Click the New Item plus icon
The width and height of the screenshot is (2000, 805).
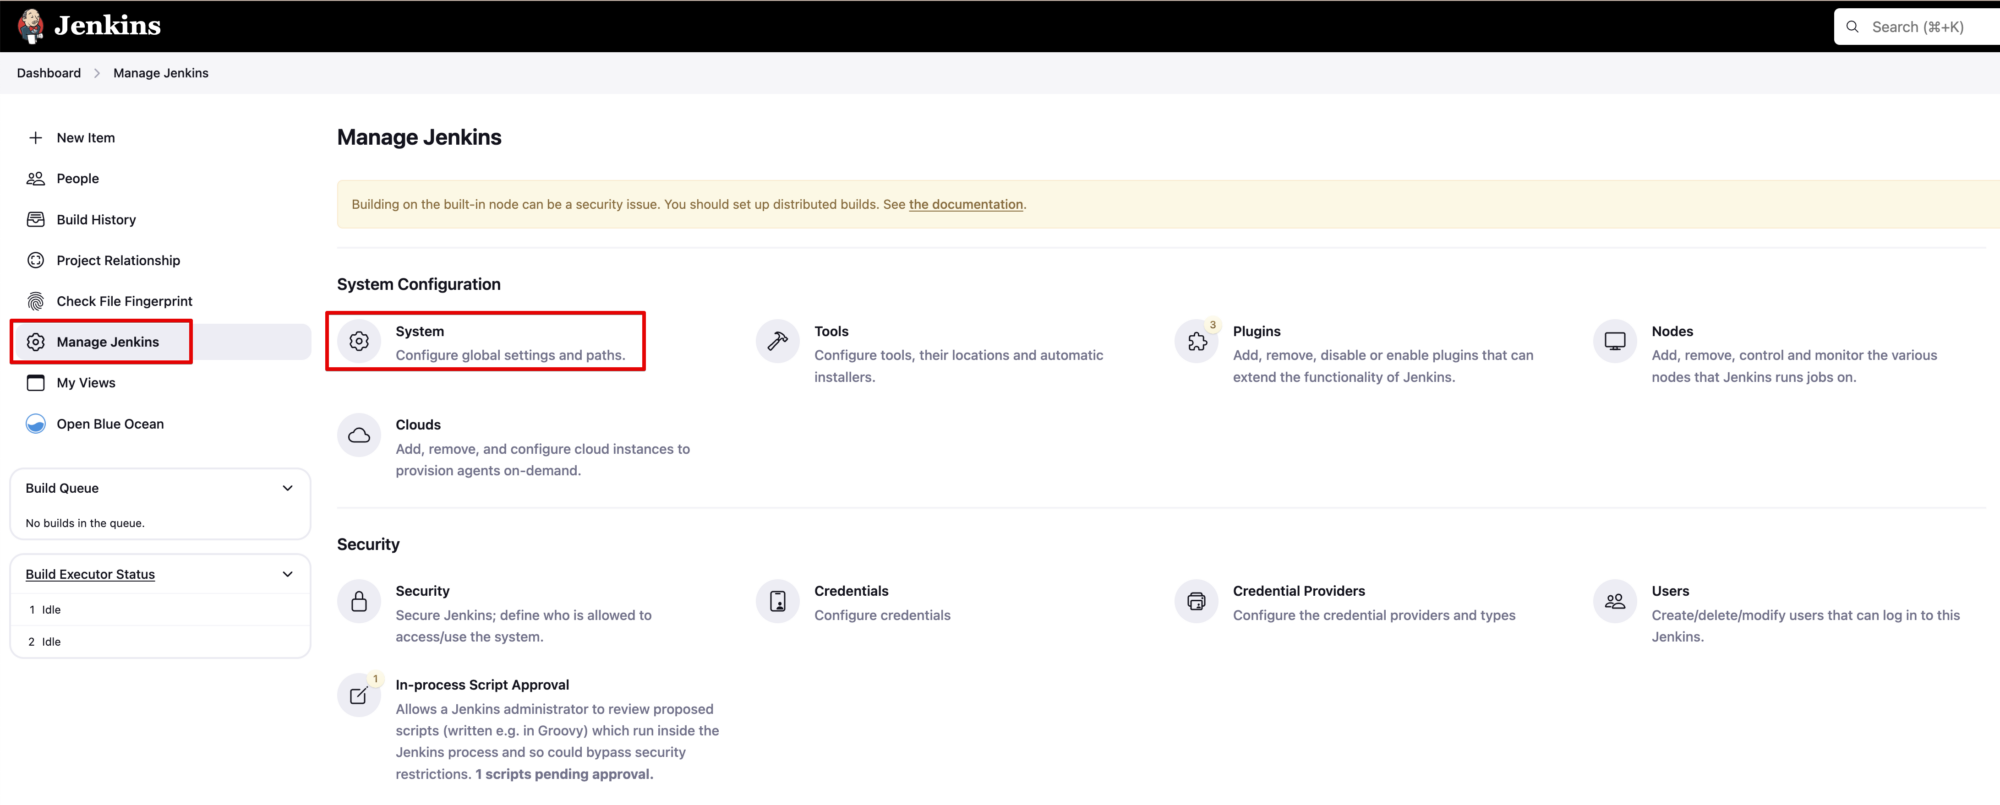click(x=36, y=138)
